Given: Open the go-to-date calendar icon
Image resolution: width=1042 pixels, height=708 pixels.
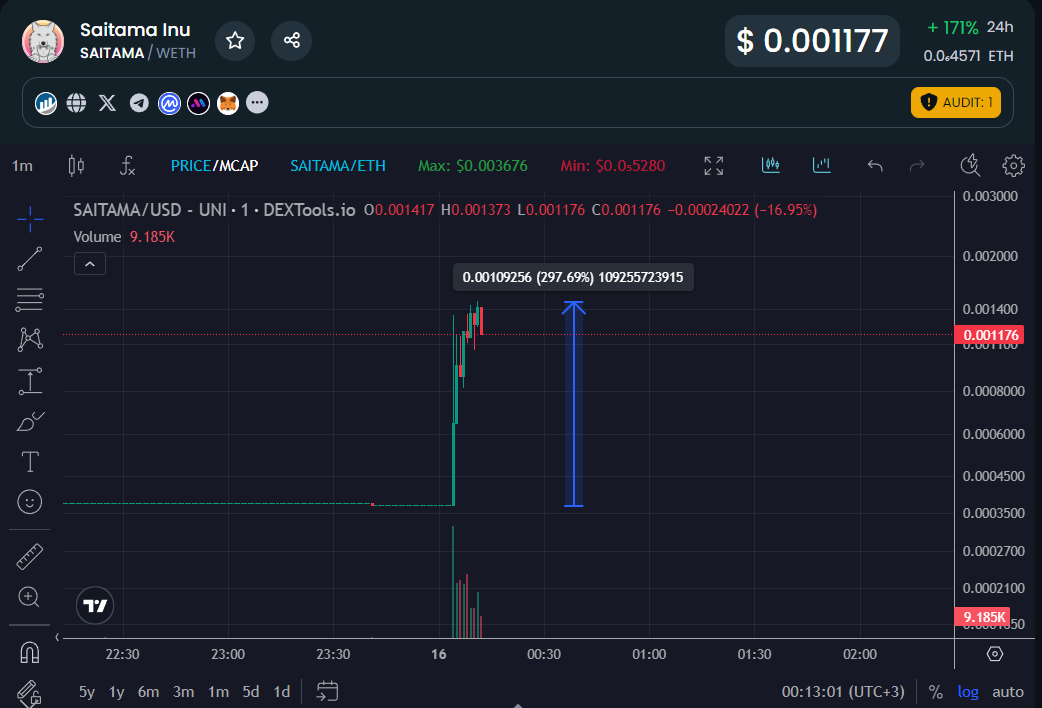Looking at the screenshot, I should coord(327,691).
